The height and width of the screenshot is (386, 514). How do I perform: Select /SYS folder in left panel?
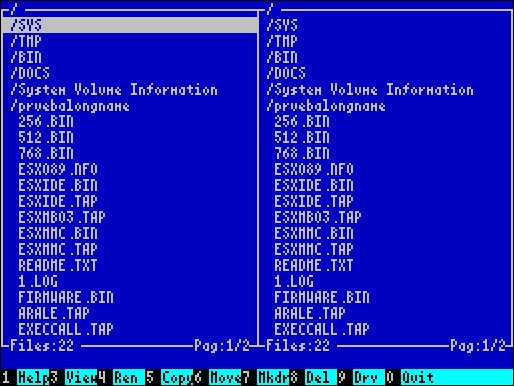(x=130, y=25)
